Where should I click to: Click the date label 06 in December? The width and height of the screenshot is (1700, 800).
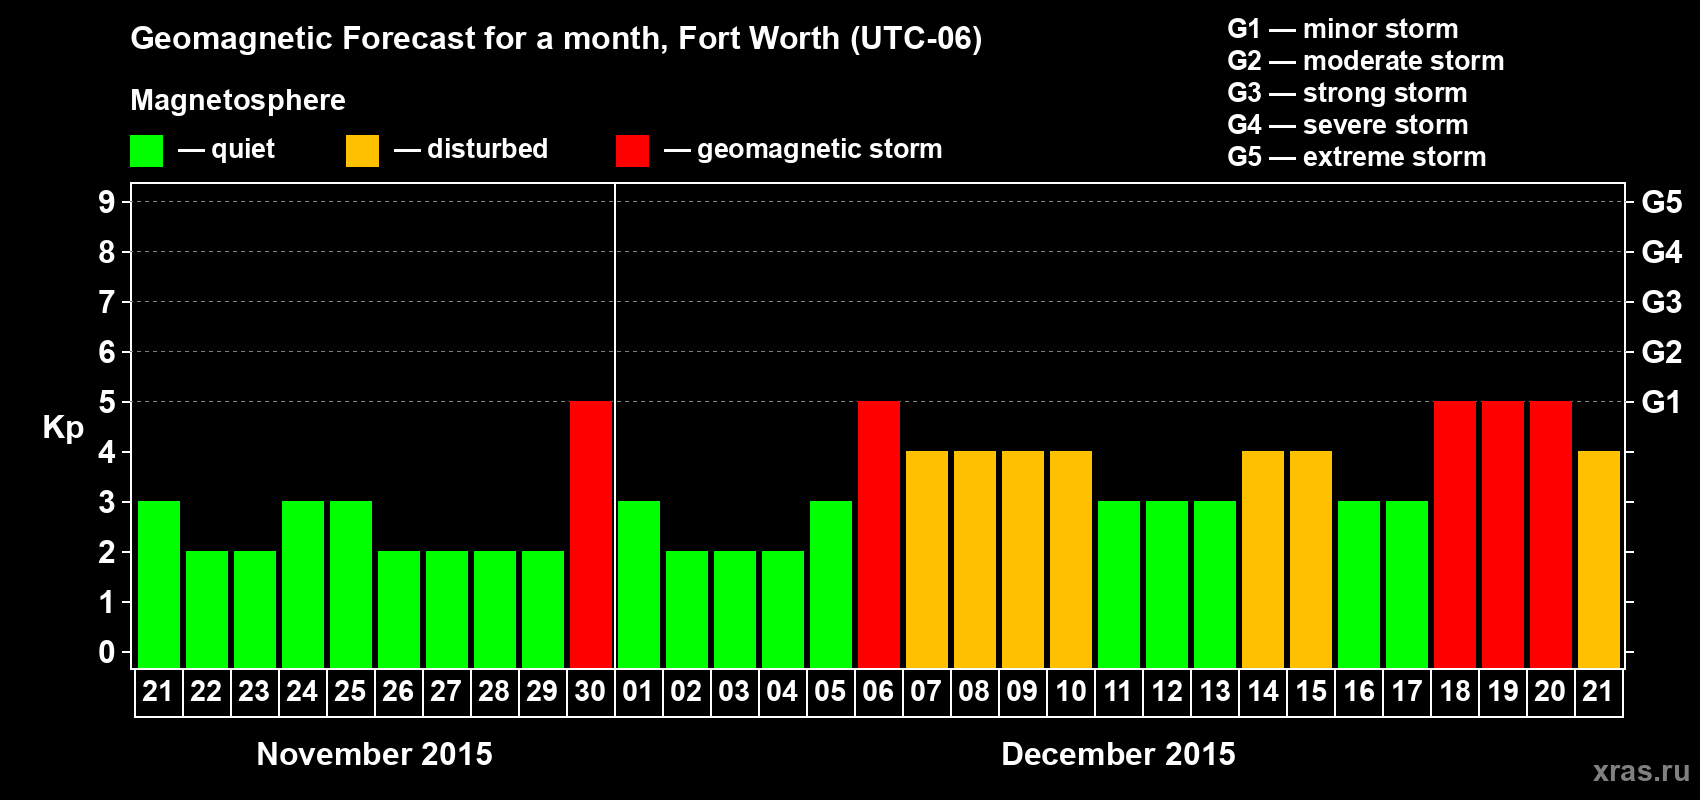[878, 691]
